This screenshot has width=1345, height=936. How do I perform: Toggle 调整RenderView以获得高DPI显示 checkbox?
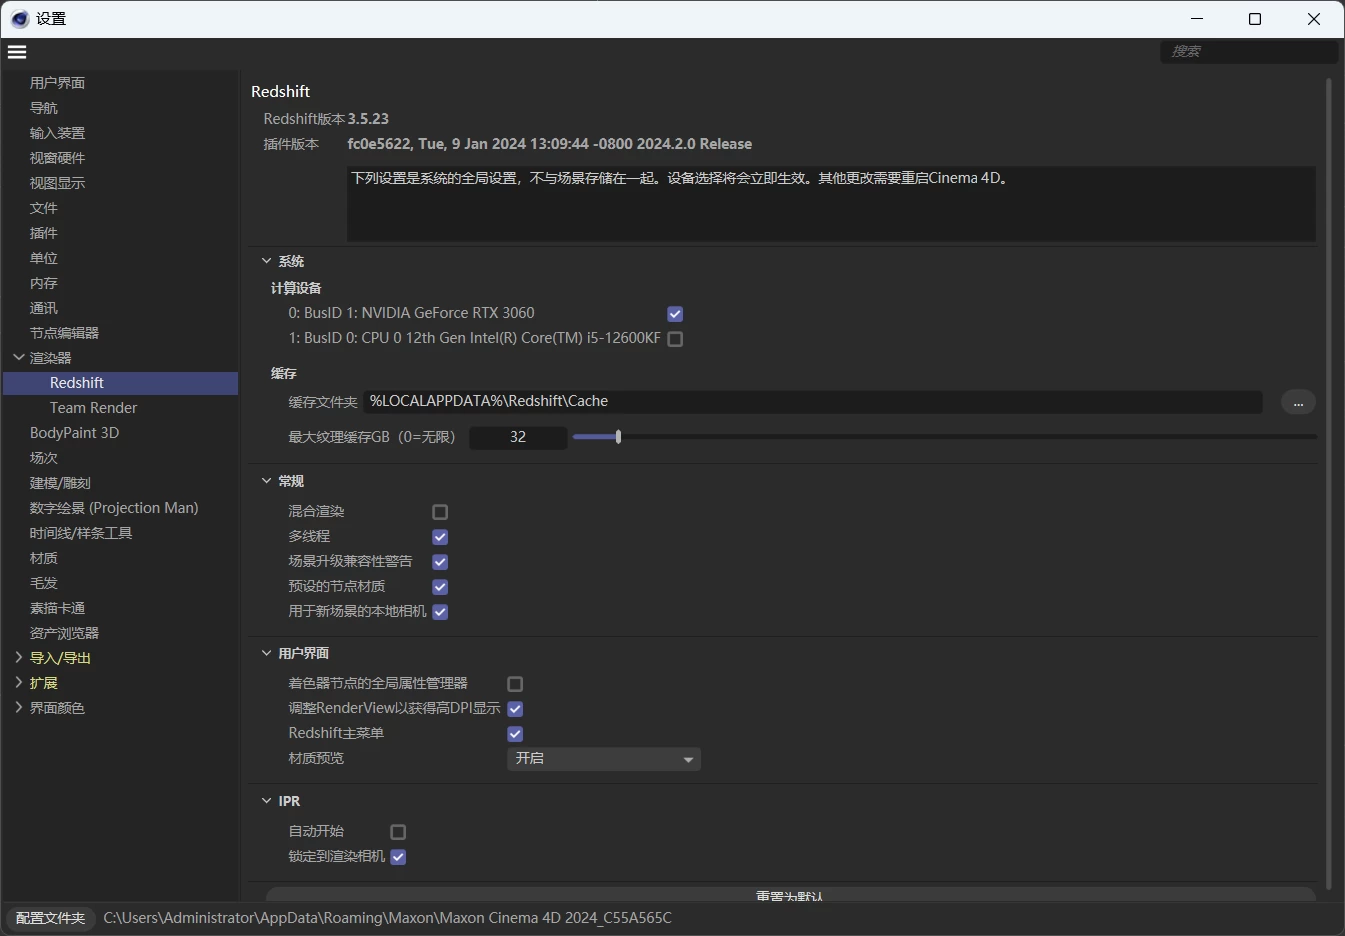pyautogui.click(x=515, y=709)
